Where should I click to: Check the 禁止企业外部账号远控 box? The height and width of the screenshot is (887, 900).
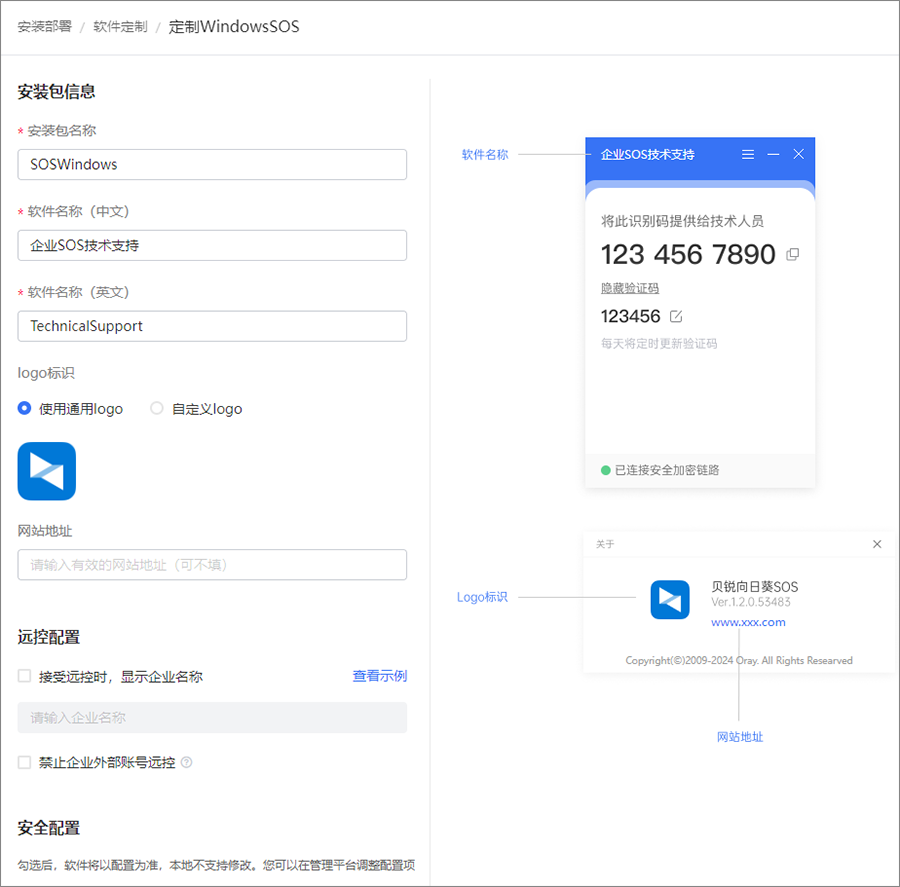25,762
